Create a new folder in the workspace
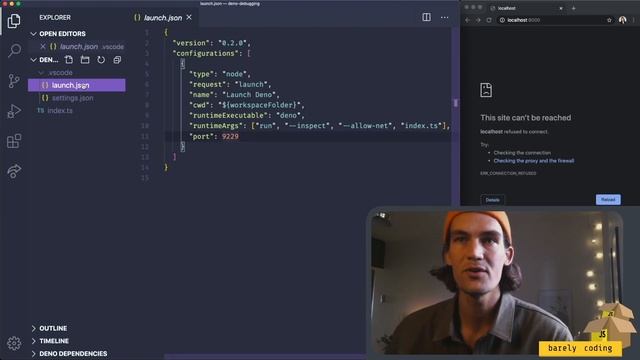The width and height of the screenshot is (640, 360). point(85,60)
